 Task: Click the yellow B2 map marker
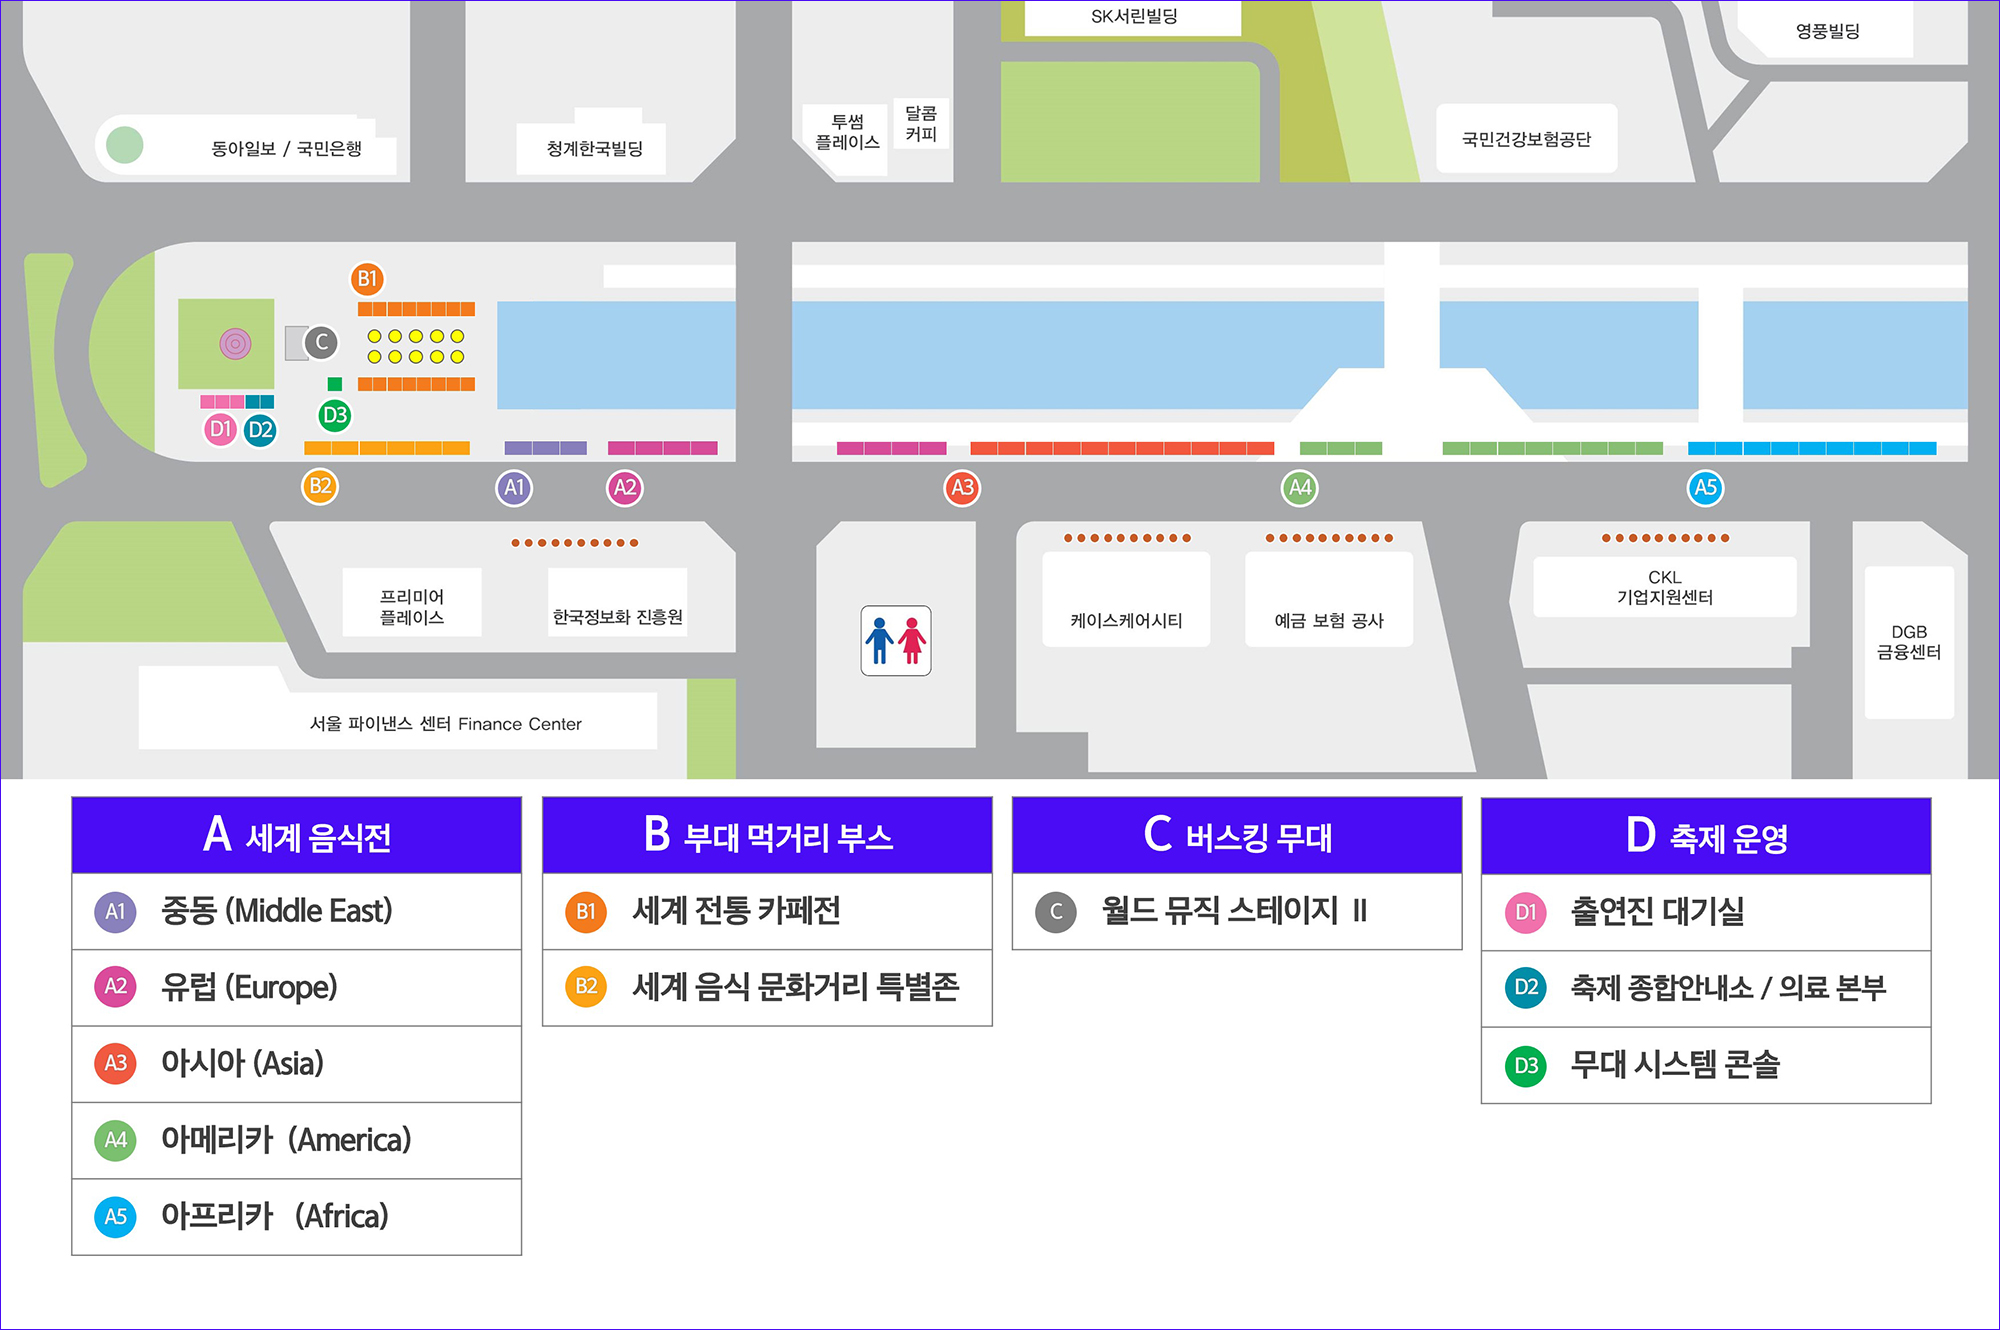(x=320, y=487)
